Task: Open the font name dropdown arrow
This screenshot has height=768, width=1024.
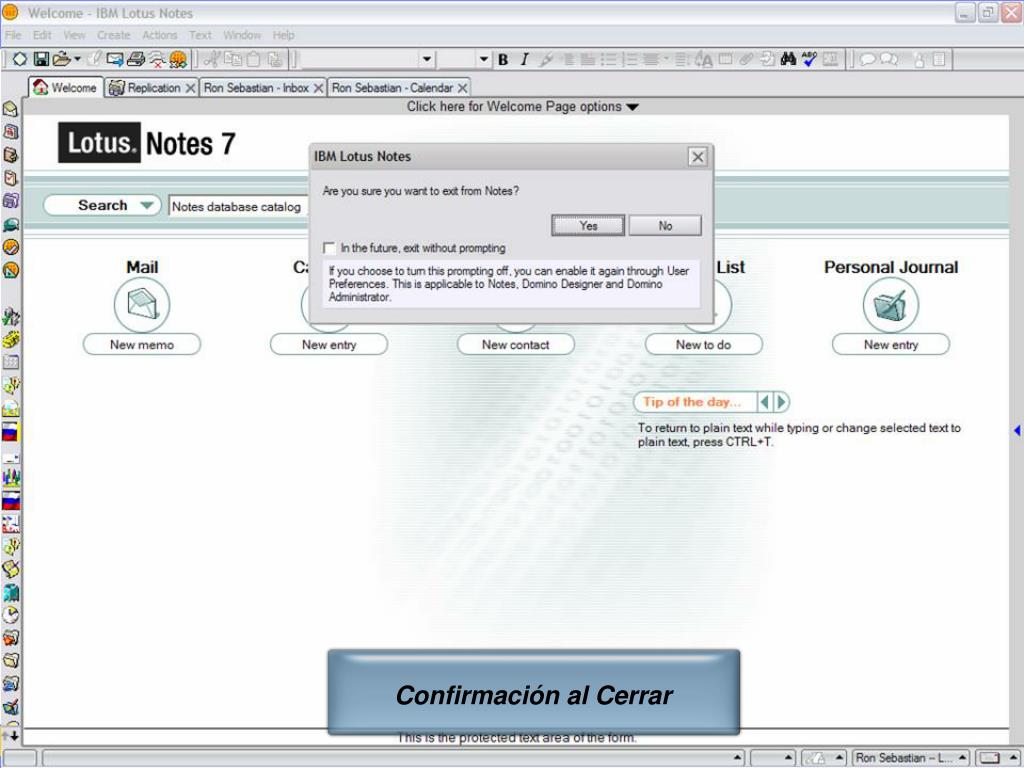Action: pyautogui.click(x=426, y=59)
